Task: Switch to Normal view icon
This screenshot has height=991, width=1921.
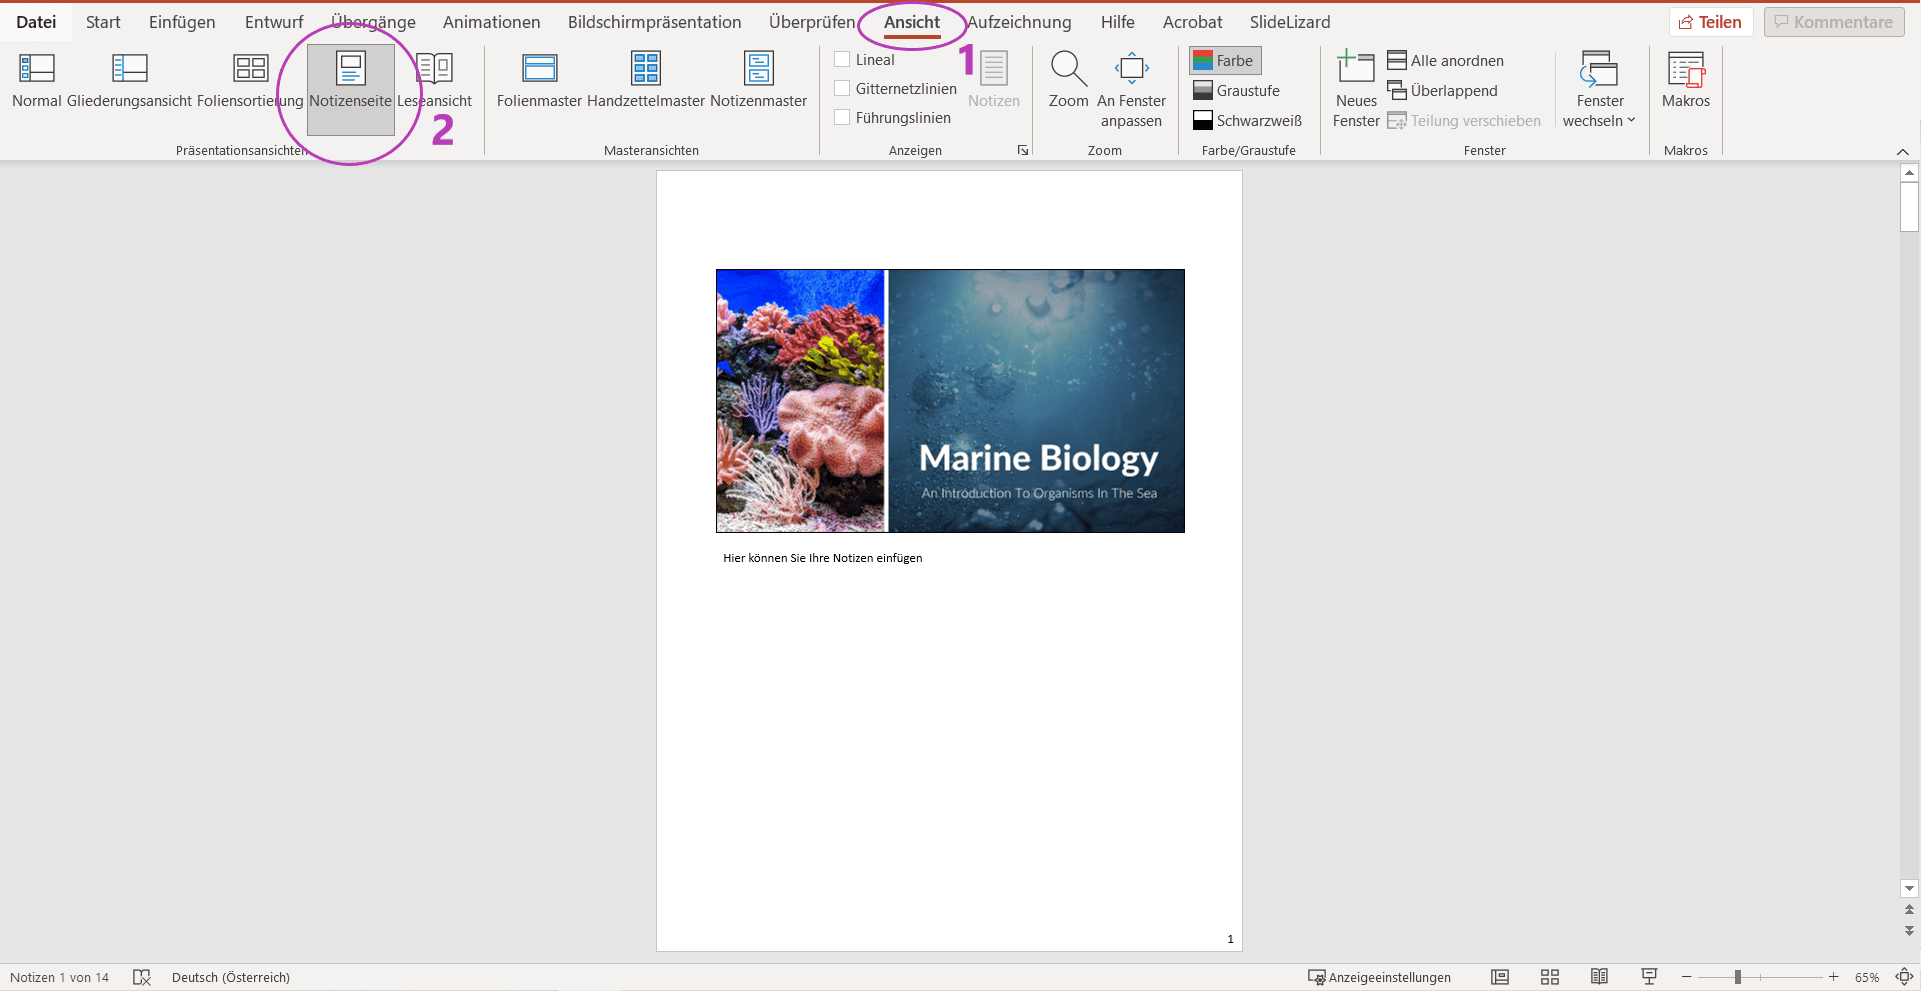Action: coord(37,68)
